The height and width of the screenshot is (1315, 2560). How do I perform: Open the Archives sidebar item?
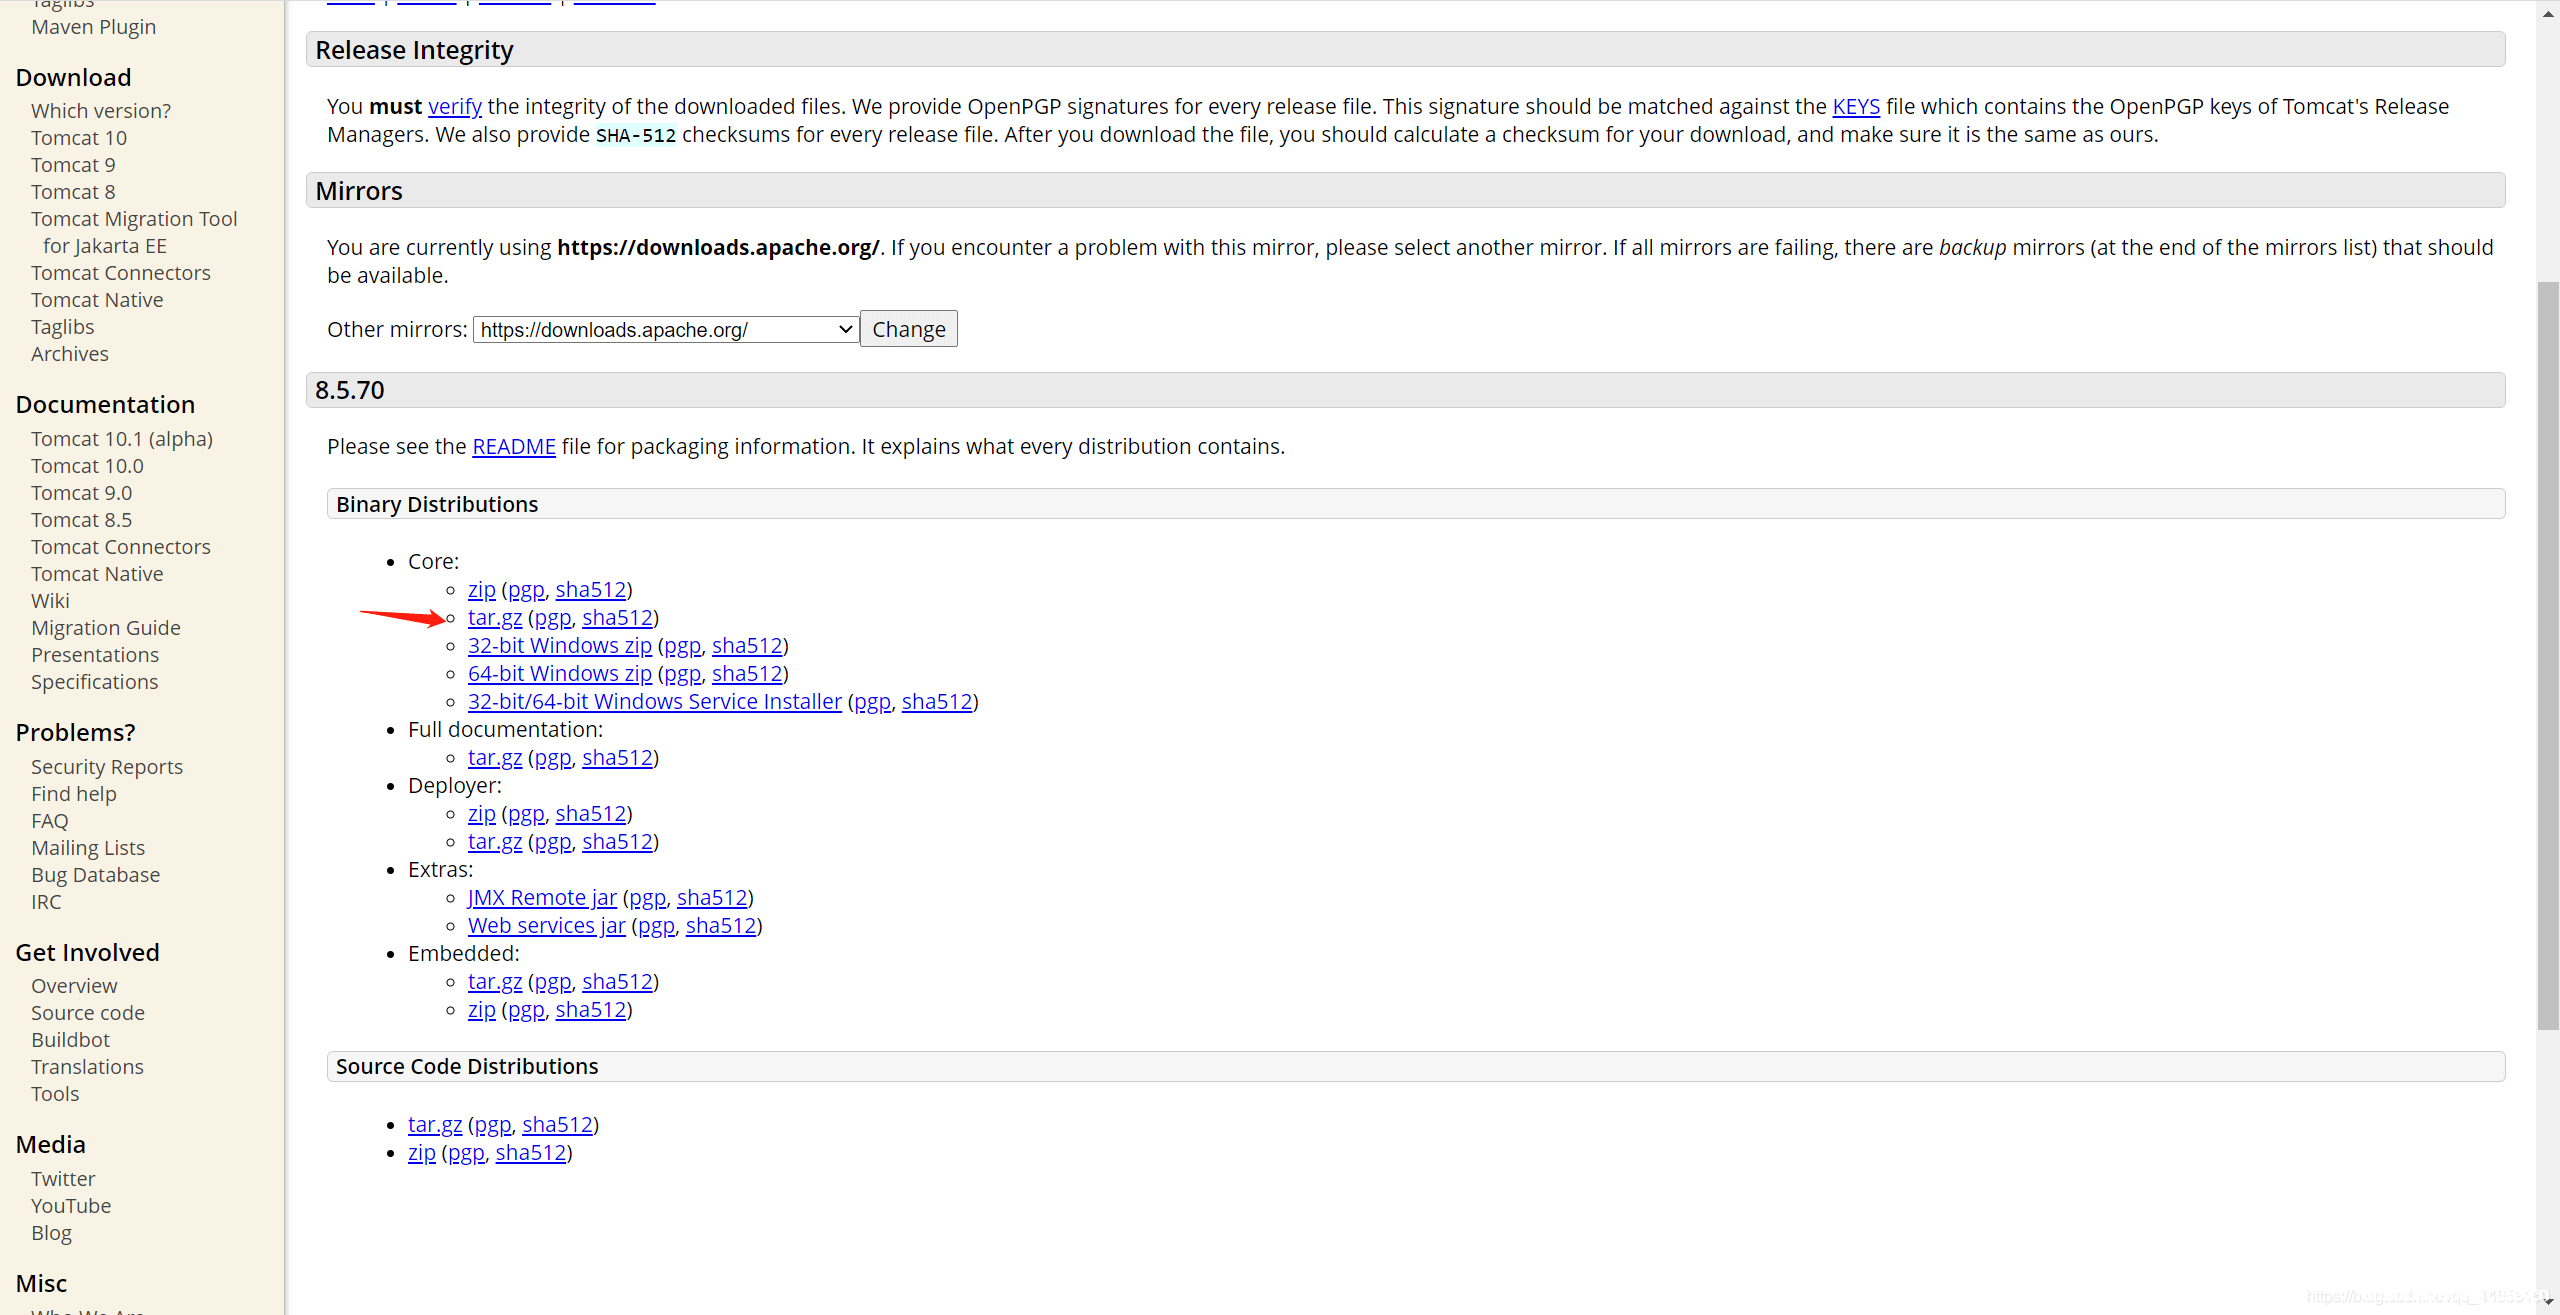(70, 354)
